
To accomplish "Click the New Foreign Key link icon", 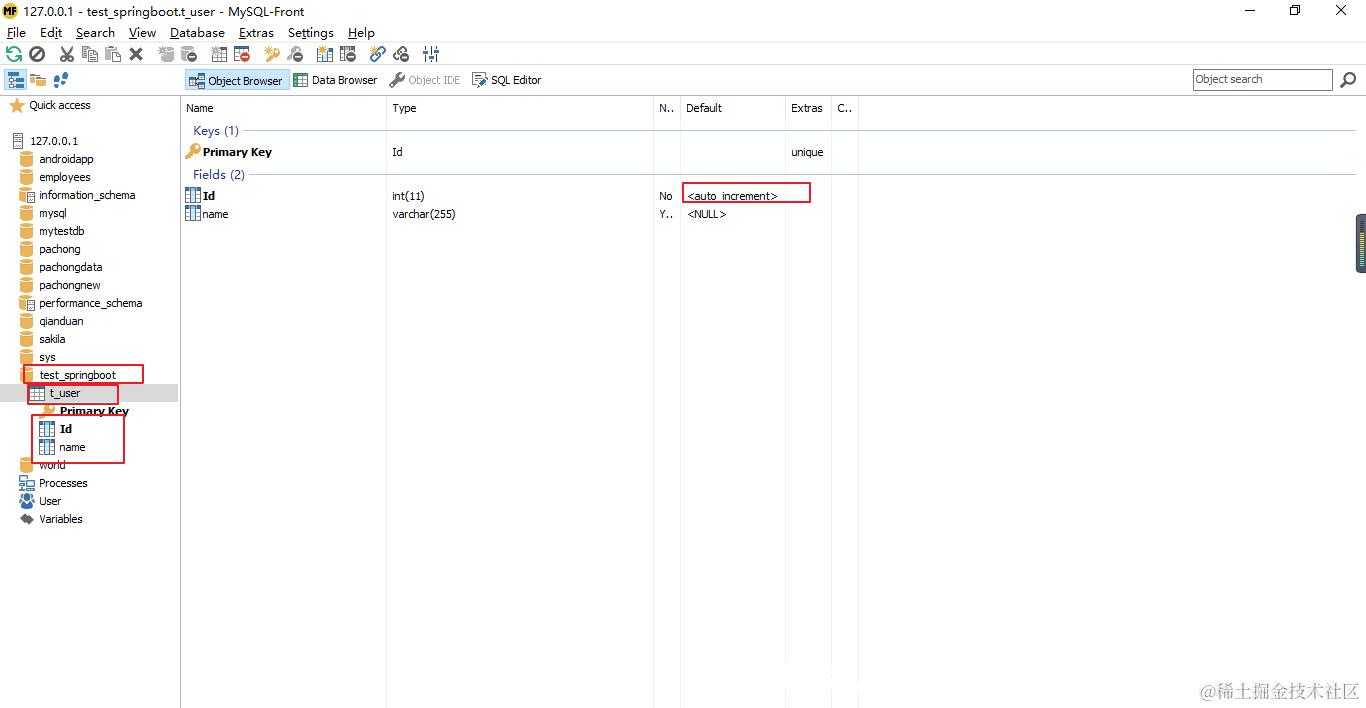I will pos(378,54).
